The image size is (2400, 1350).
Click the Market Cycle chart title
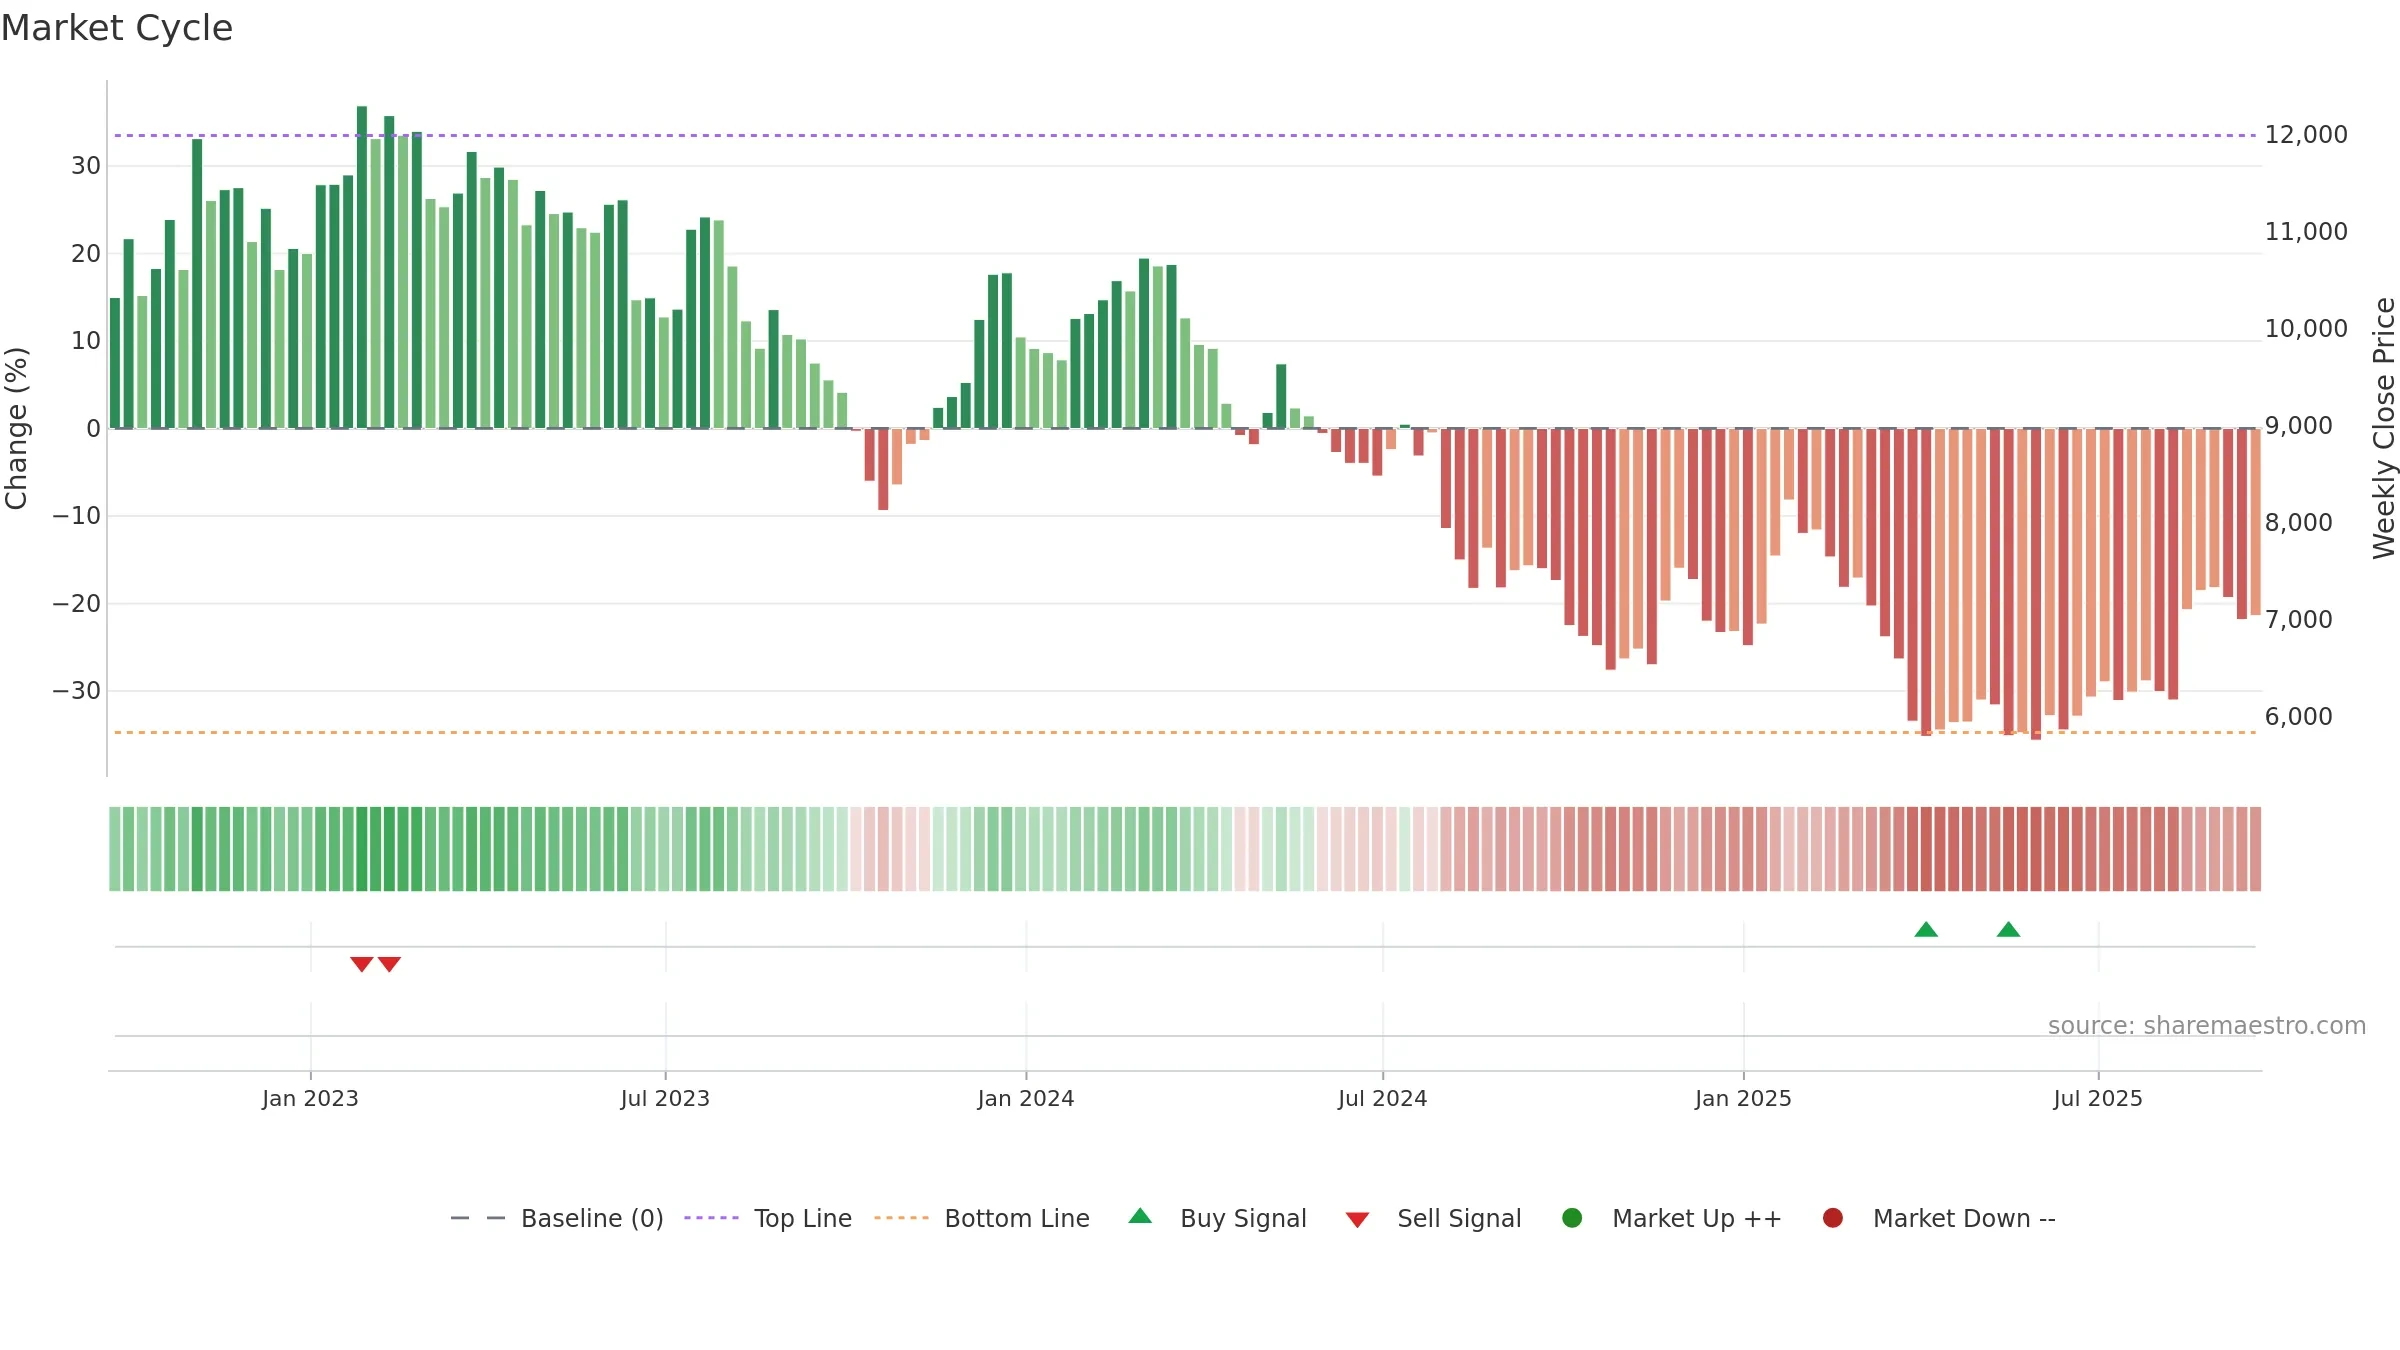[x=117, y=28]
